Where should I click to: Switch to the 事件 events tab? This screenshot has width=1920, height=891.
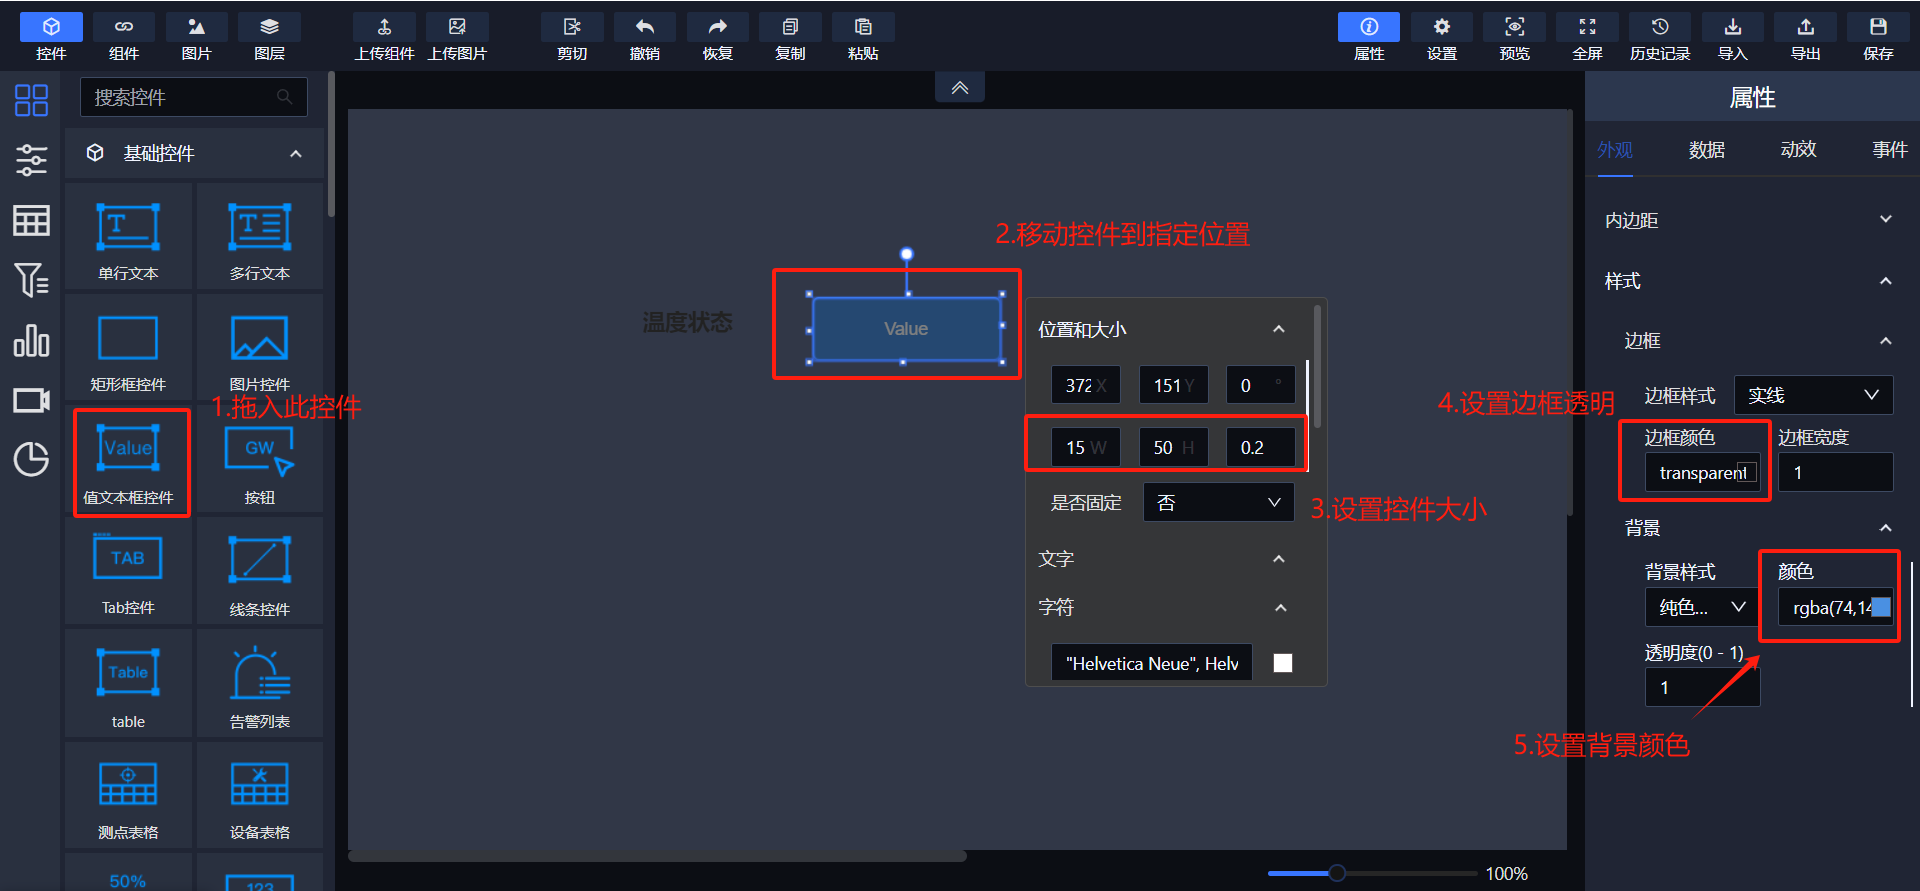coord(1890,150)
